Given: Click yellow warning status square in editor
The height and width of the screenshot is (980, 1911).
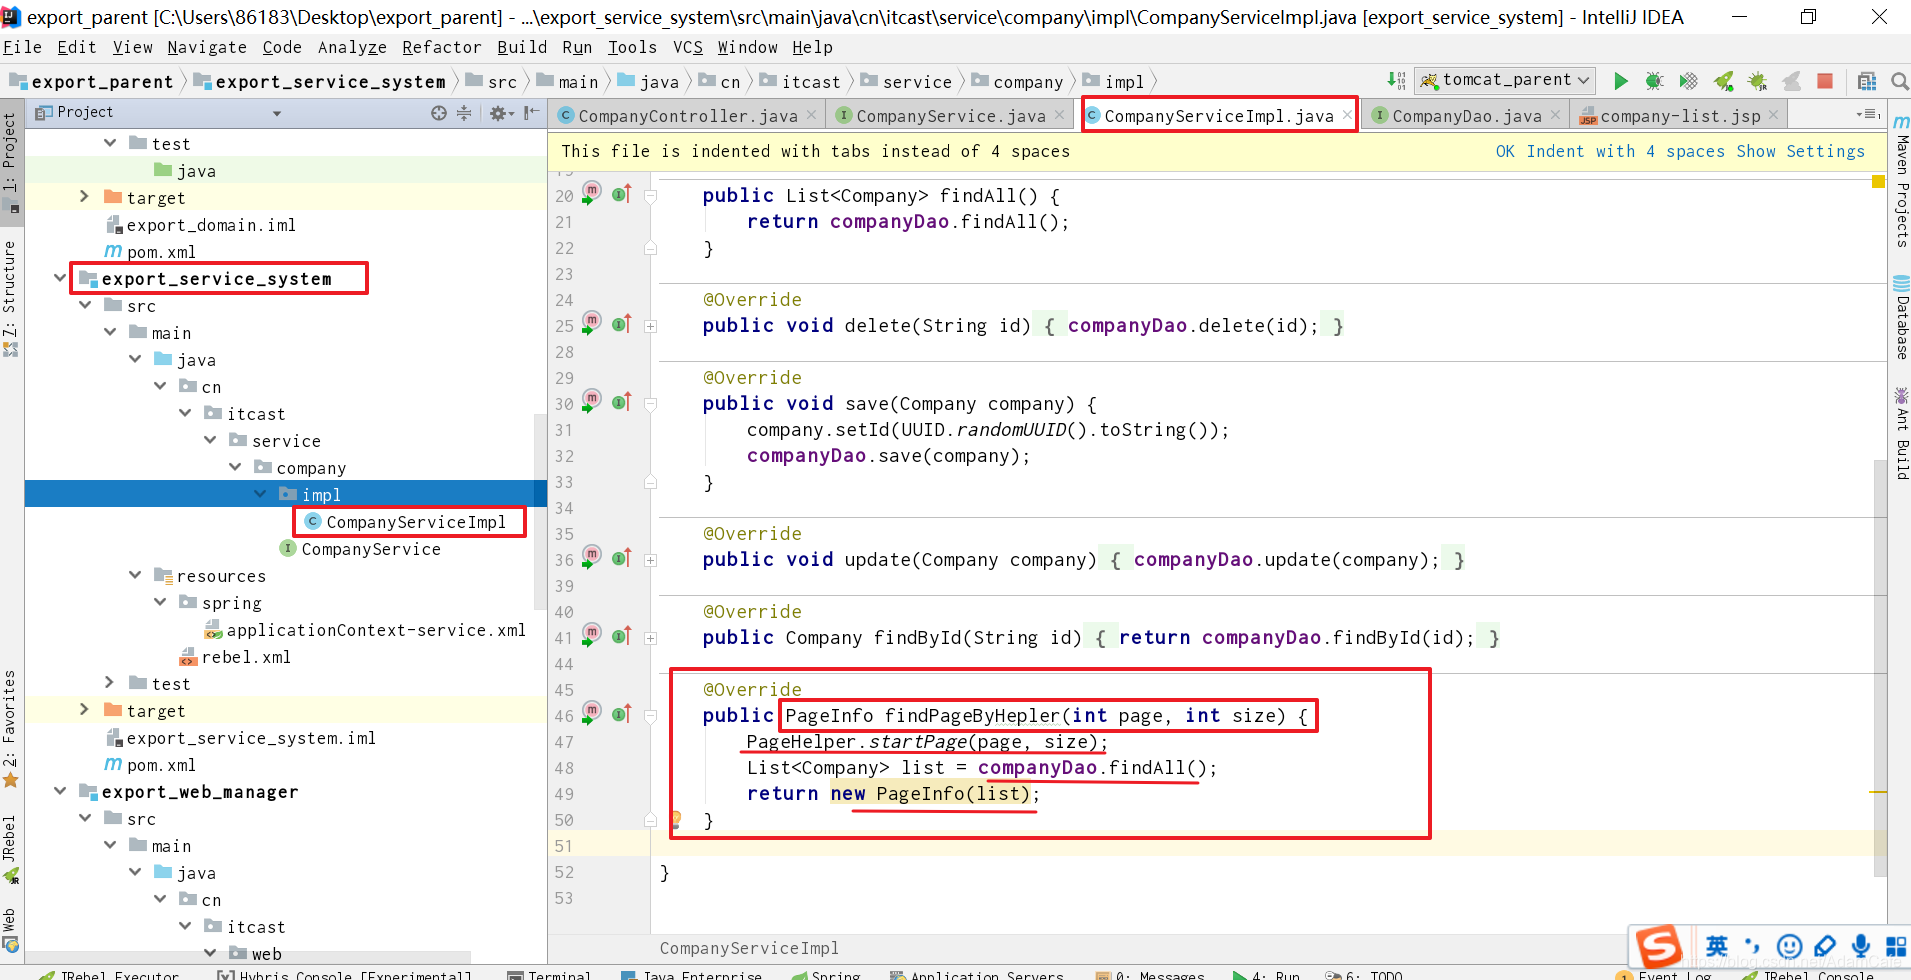Looking at the screenshot, I should [1878, 182].
